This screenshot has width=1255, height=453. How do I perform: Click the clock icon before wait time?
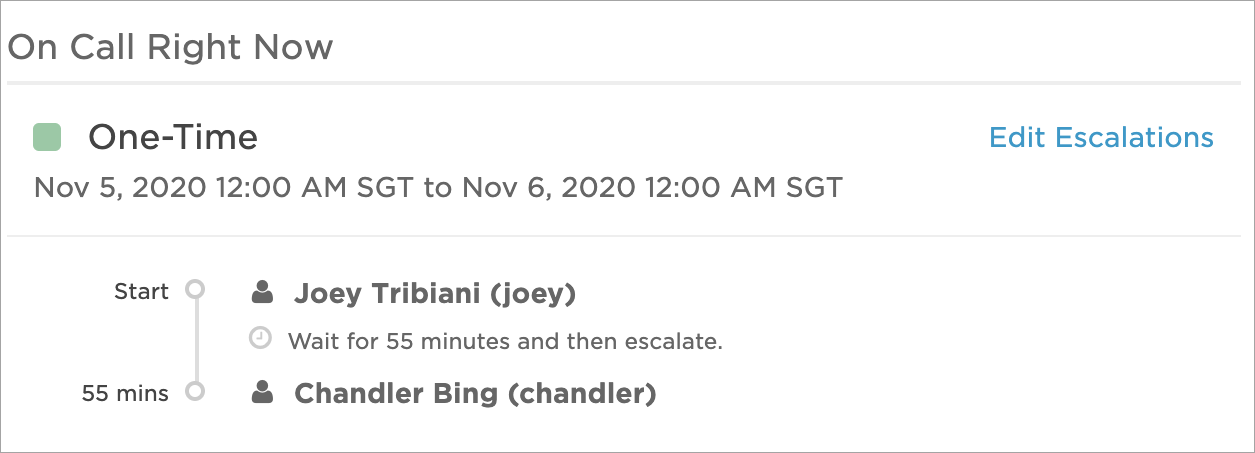click(x=260, y=340)
